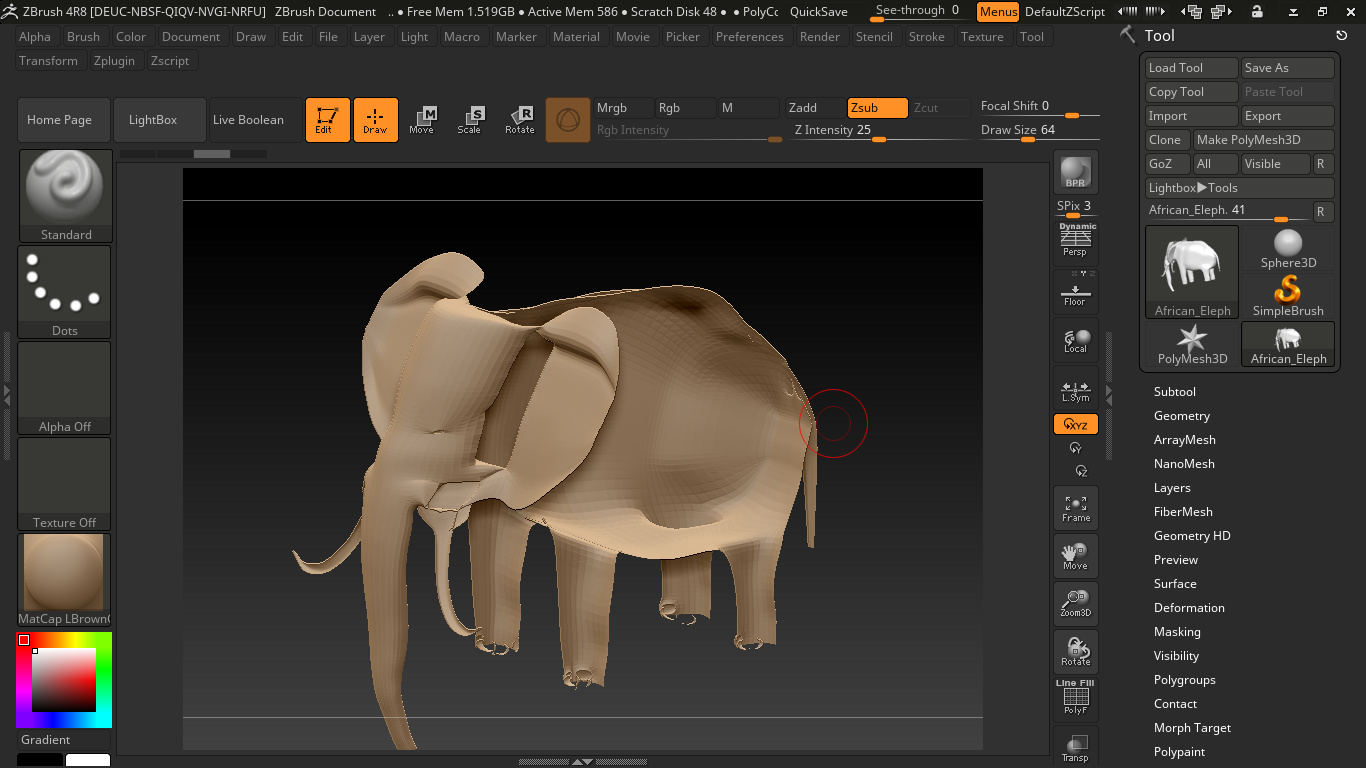Expand the Deformation section
The image size is (1366, 768).
[1189, 608]
